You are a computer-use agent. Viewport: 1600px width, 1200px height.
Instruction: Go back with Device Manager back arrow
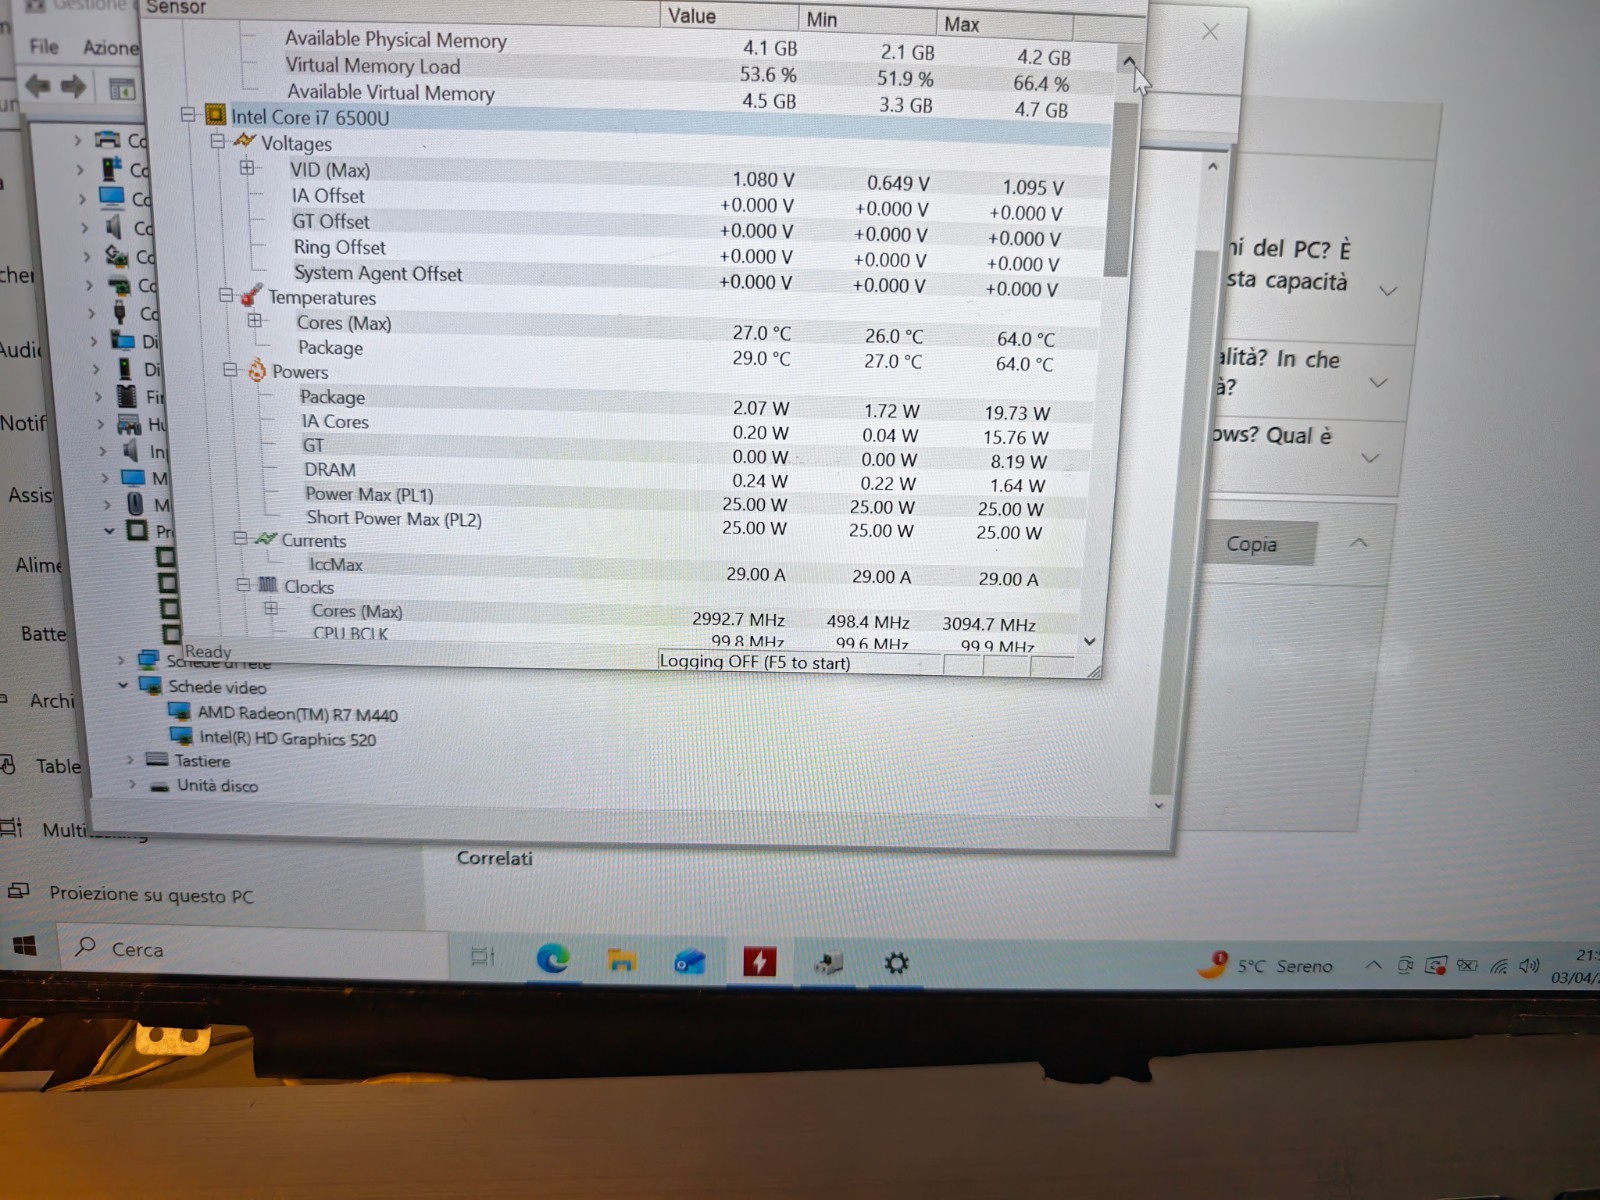pyautogui.click(x=37, y=87)
